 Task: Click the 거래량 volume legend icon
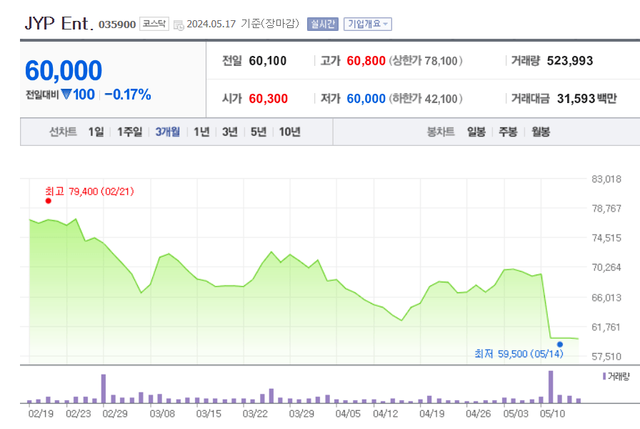coord(605,376)
